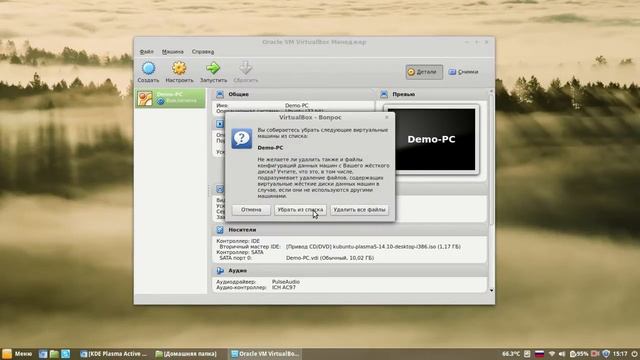This screenshot has width=640, height=360.
Task: Open the Меню start button
Action: point(17,354)
